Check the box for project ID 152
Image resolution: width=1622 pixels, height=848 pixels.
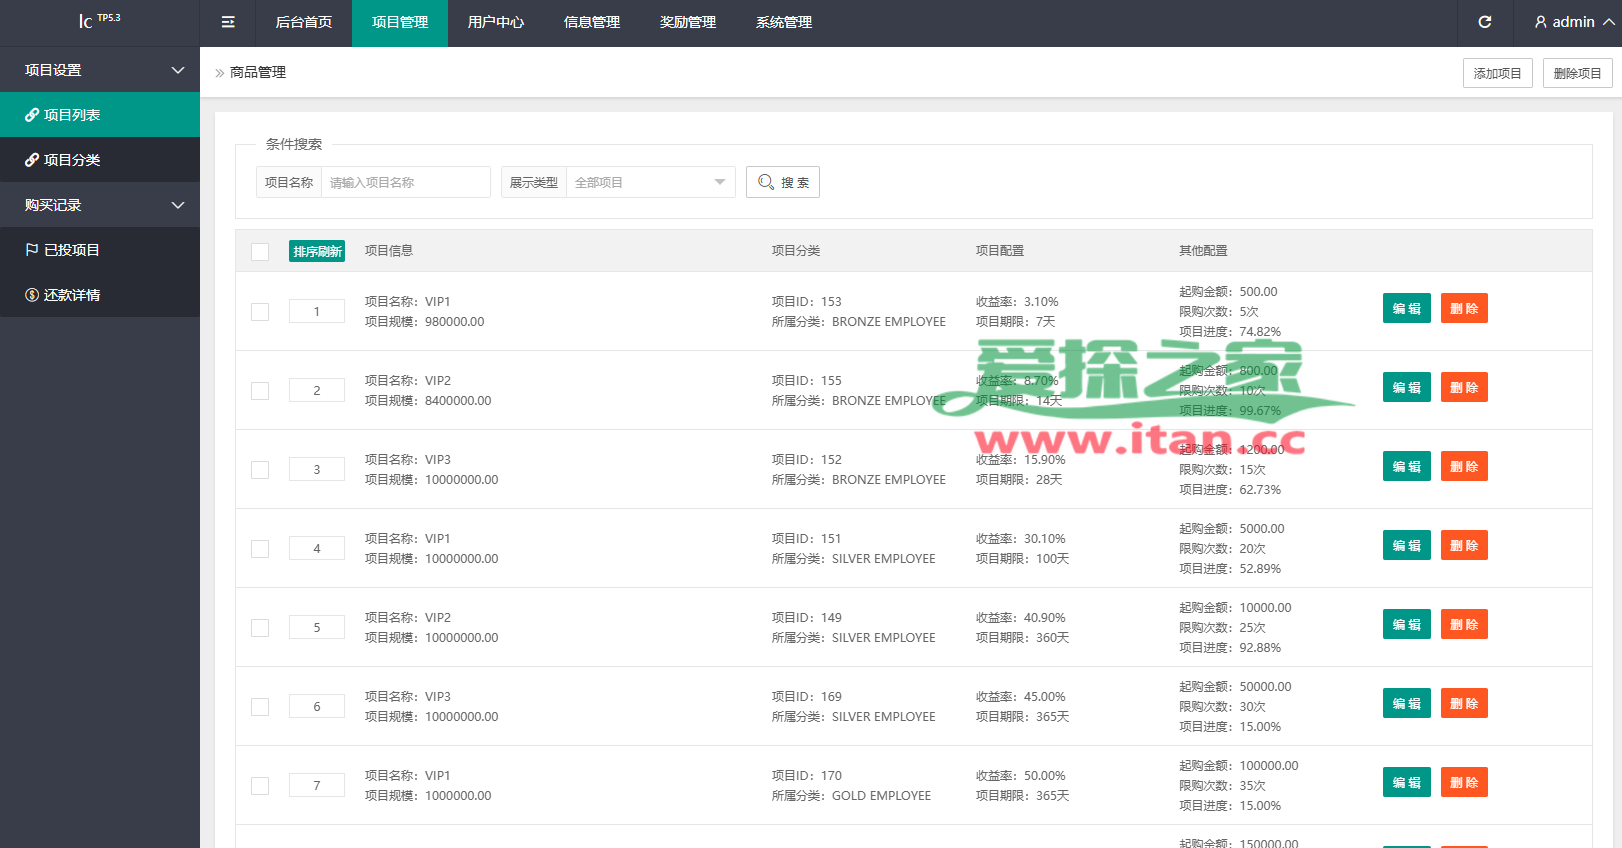coord(260,470)
